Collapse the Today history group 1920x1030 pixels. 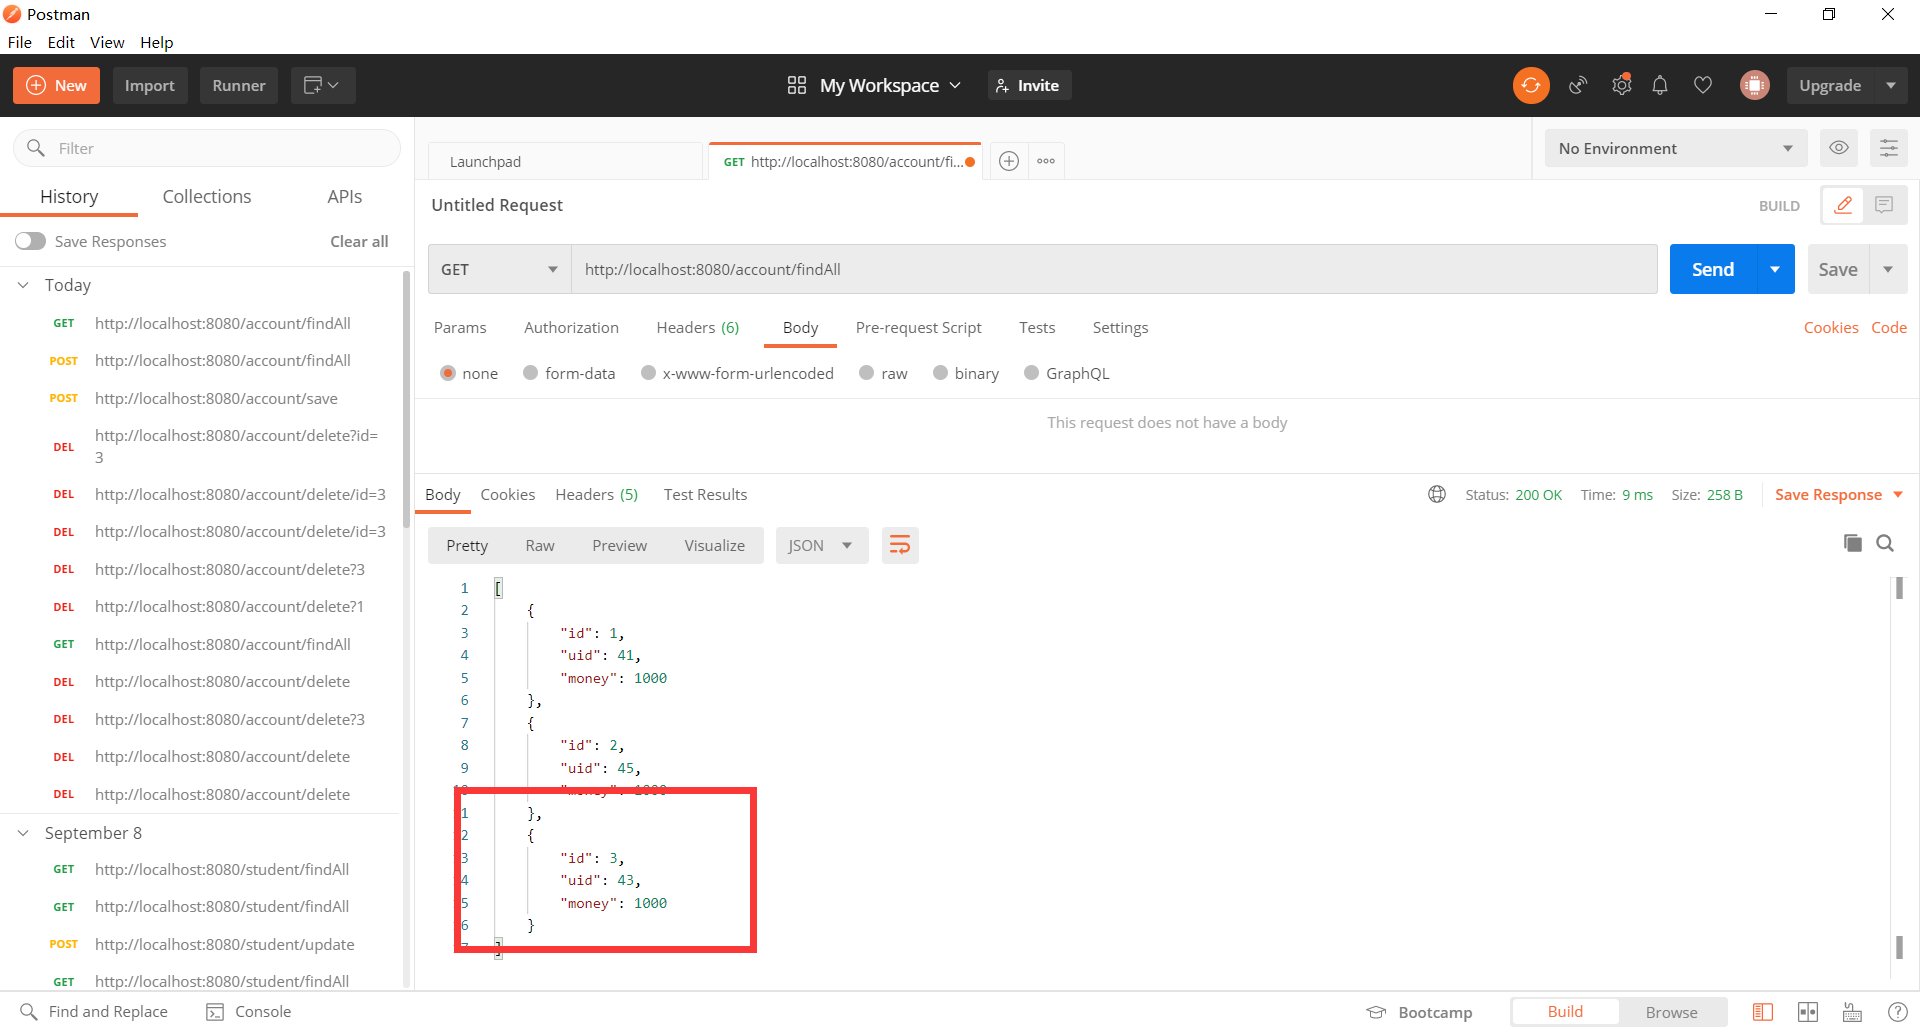[x=23, y=285]
